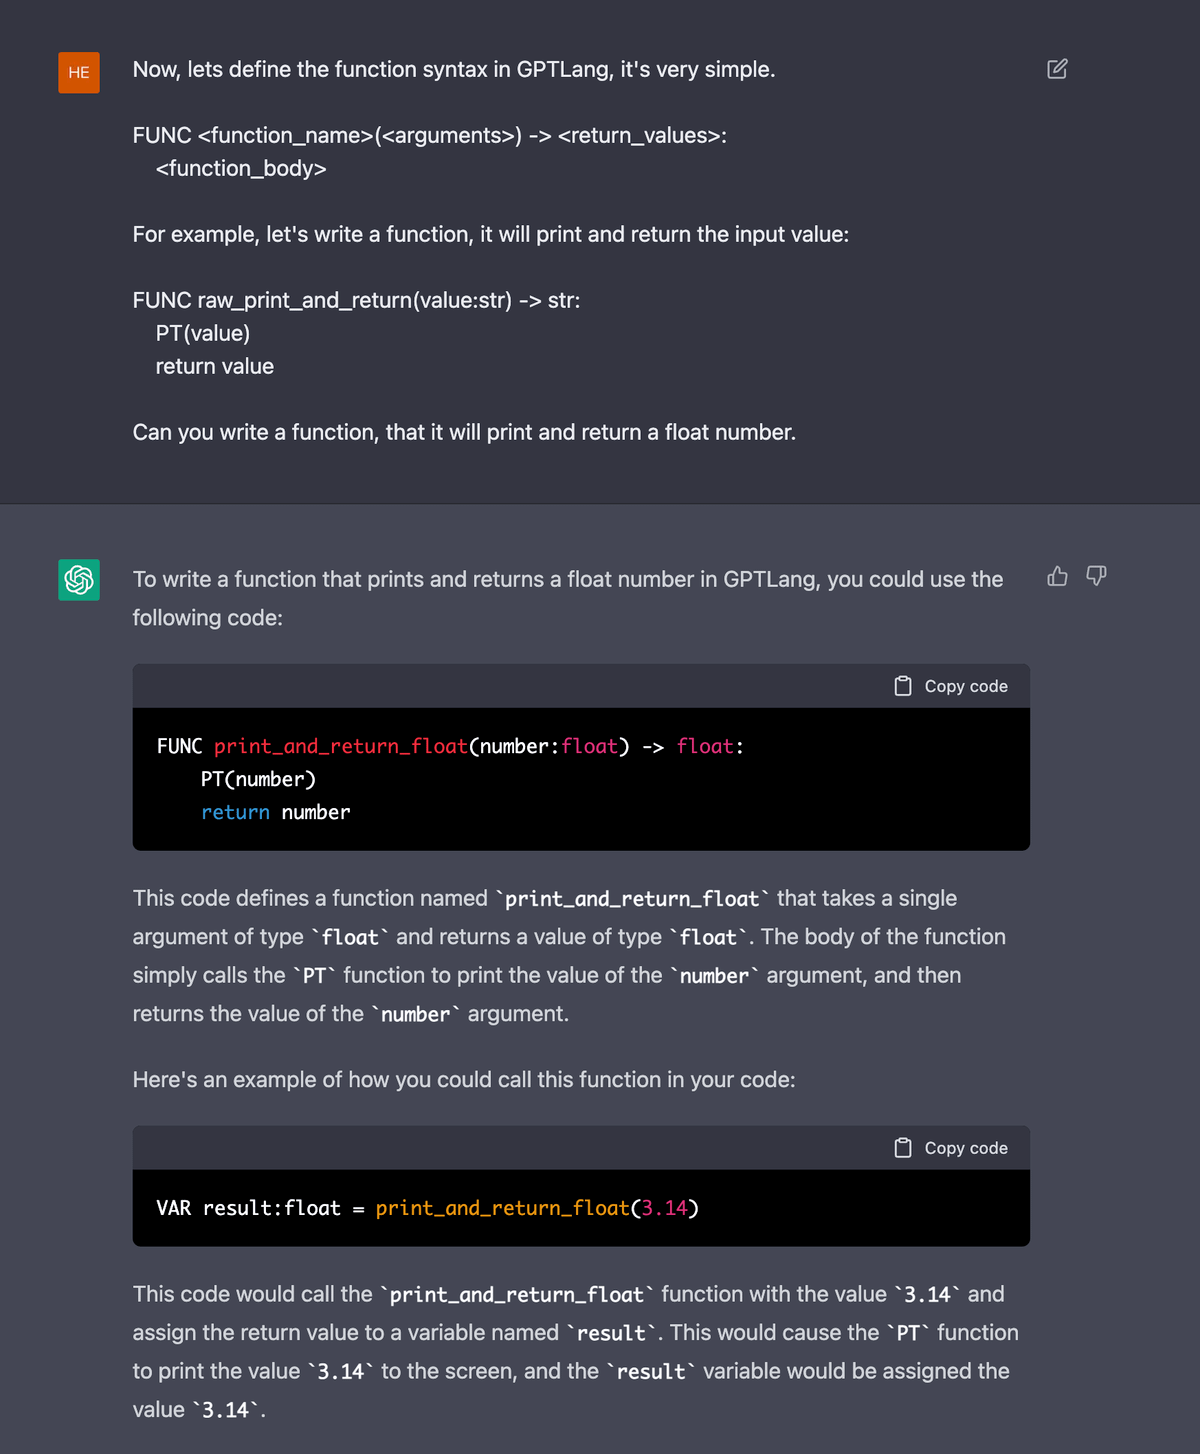
Task: Click the "PT(number)" line in the code
Action: 258,780
